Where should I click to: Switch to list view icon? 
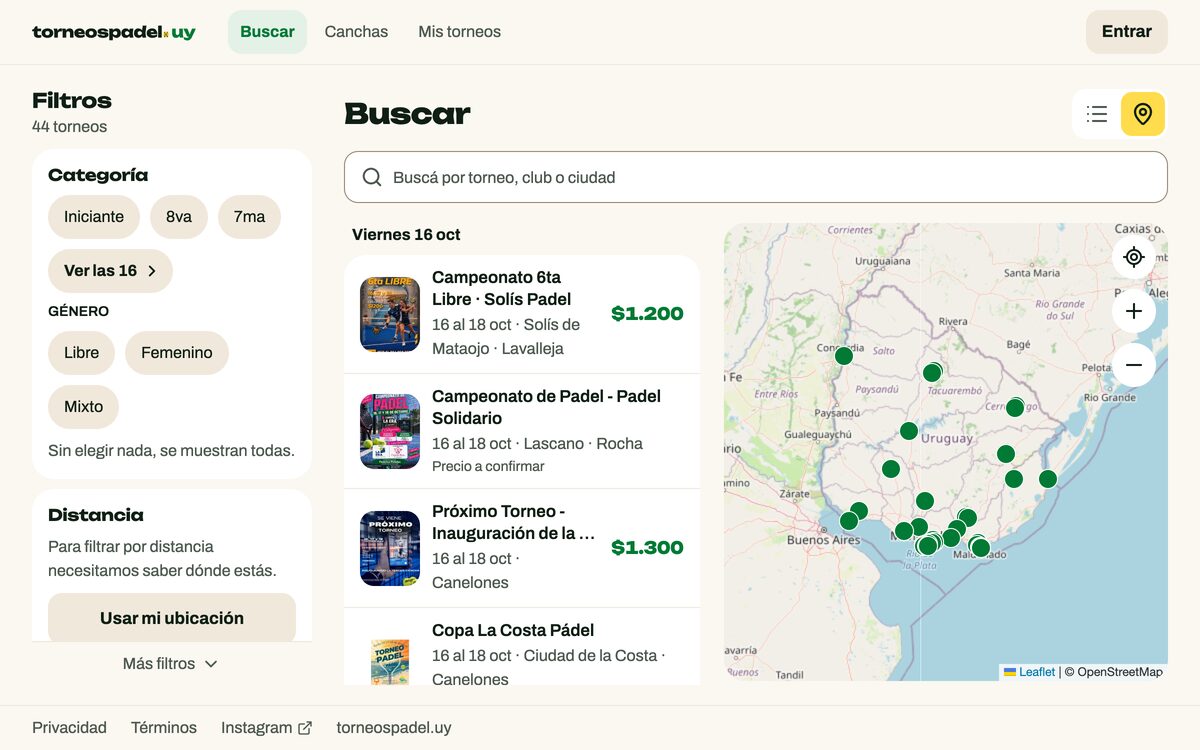point(1097,114)
